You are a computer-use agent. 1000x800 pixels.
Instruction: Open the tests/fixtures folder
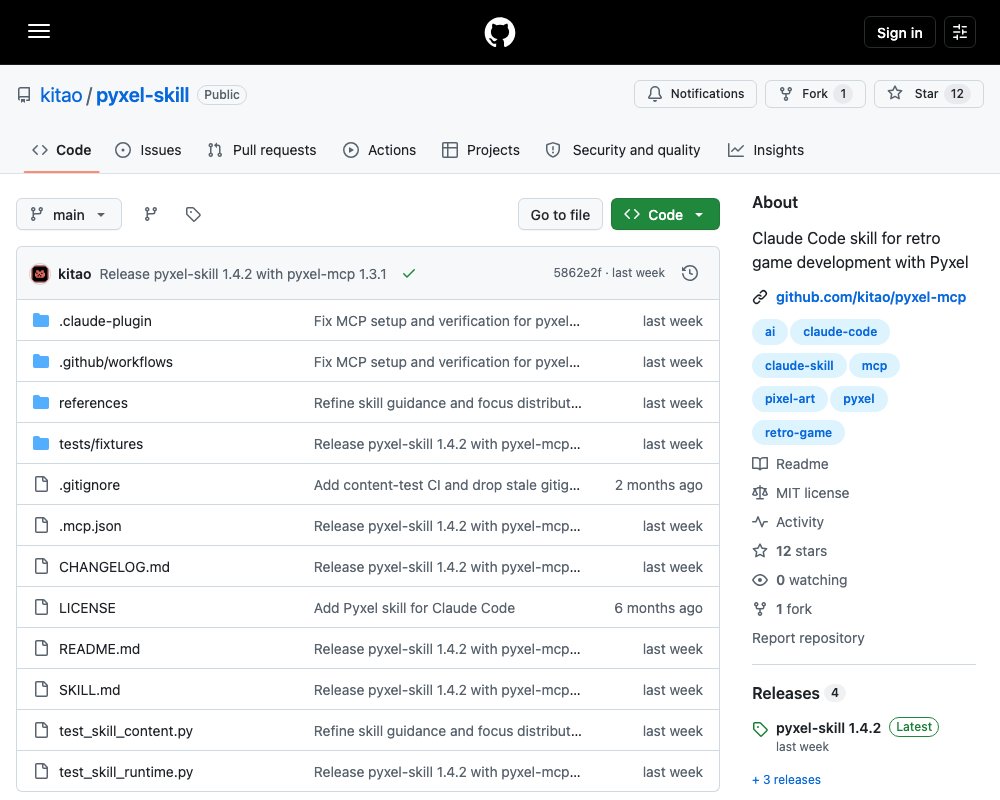click(x=101, y=444)
